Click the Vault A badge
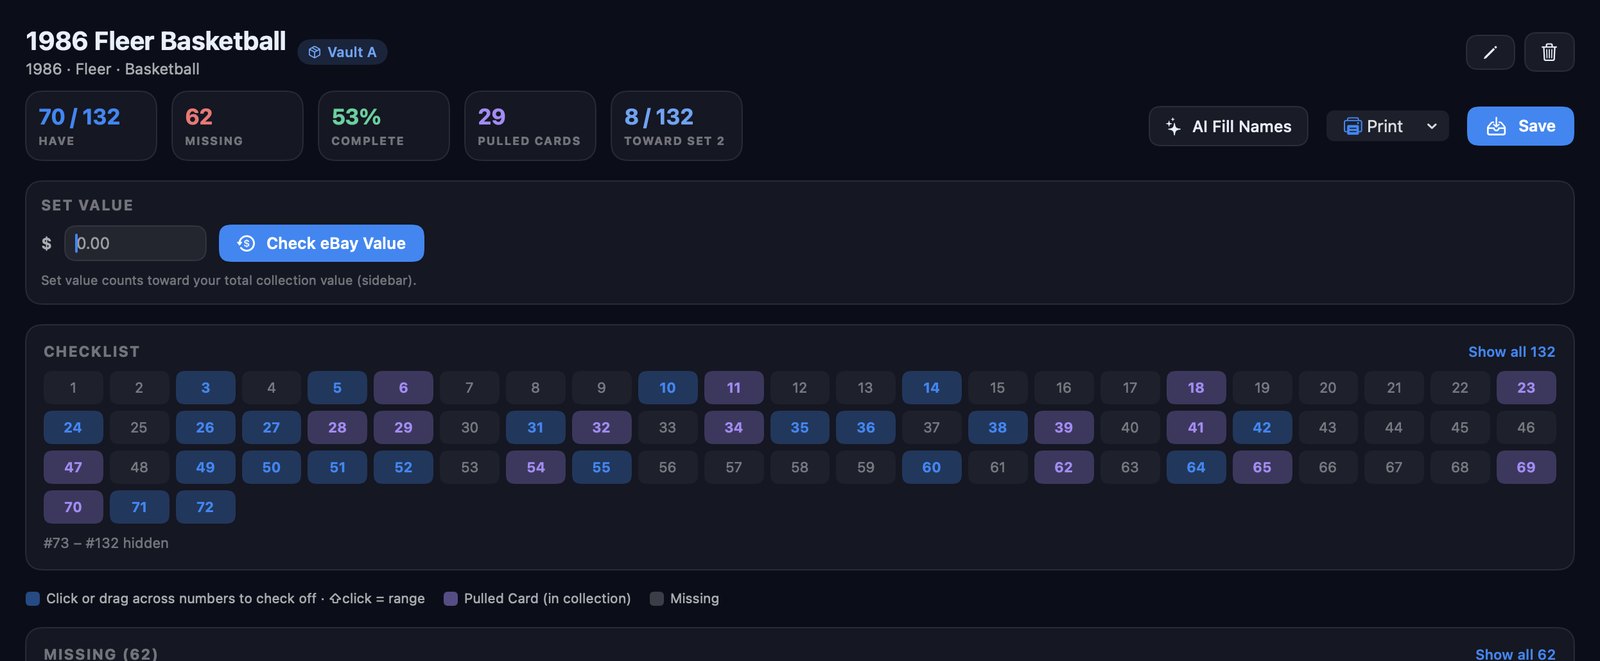1600x661 pixels. [342, 52]
